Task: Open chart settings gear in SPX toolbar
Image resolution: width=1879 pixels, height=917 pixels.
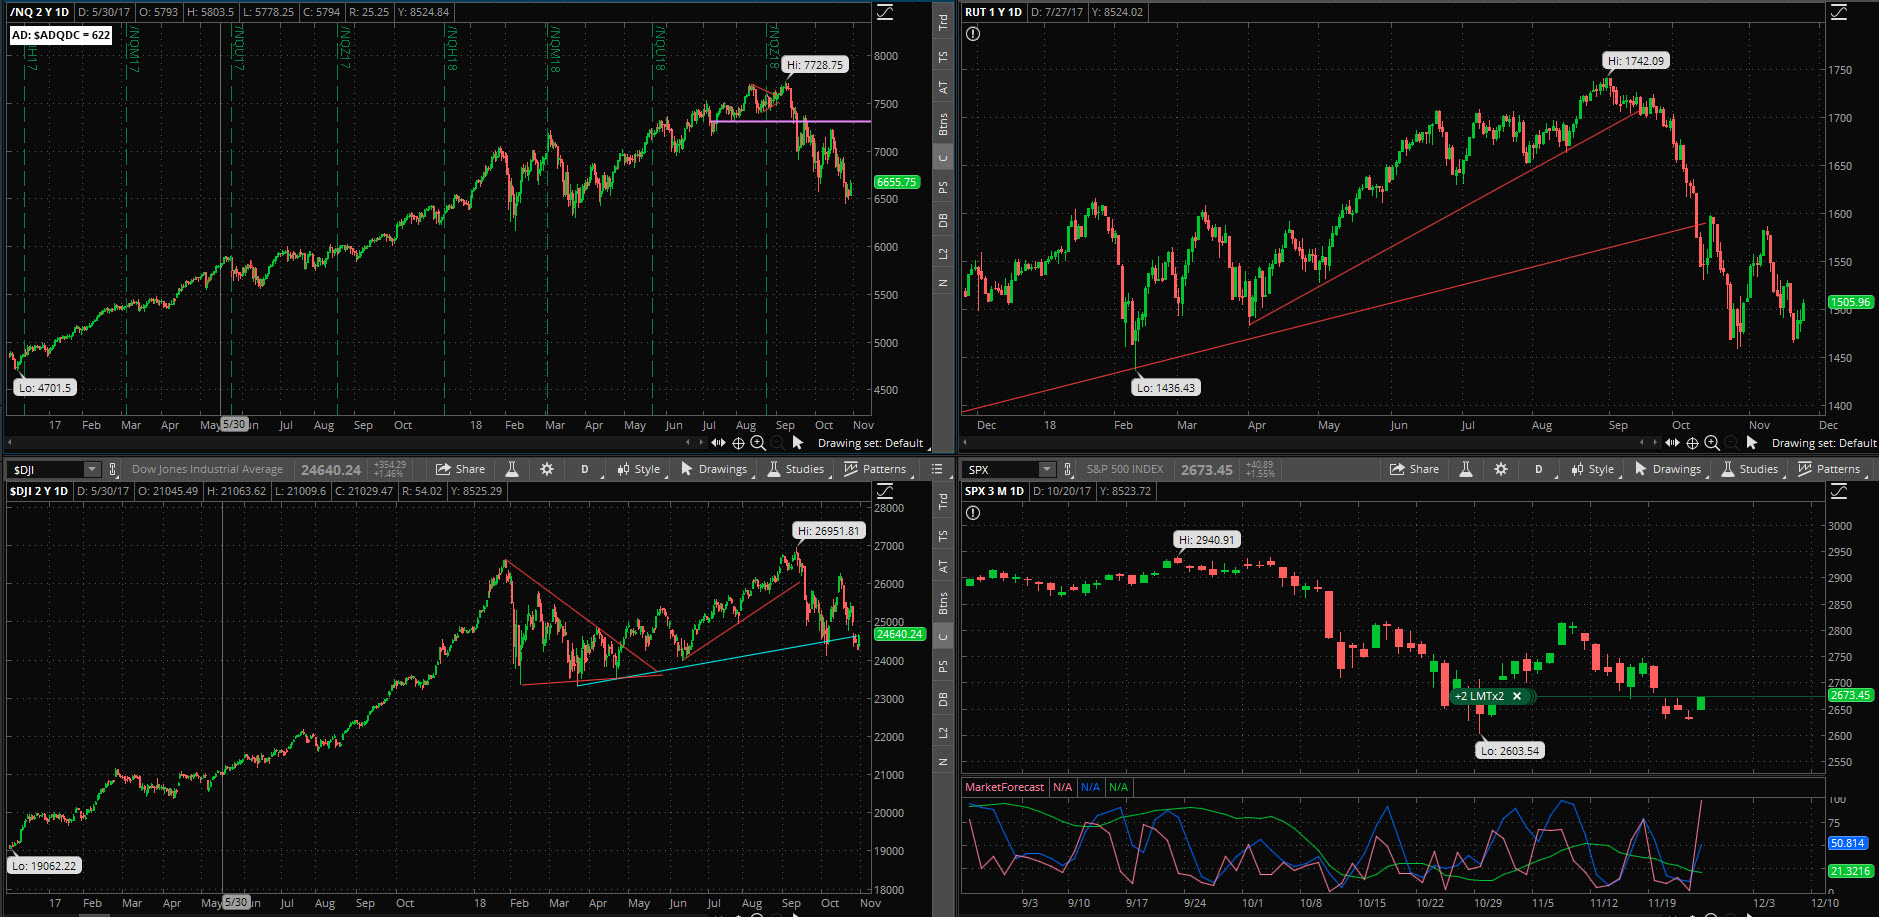Action: (1501, 469)
